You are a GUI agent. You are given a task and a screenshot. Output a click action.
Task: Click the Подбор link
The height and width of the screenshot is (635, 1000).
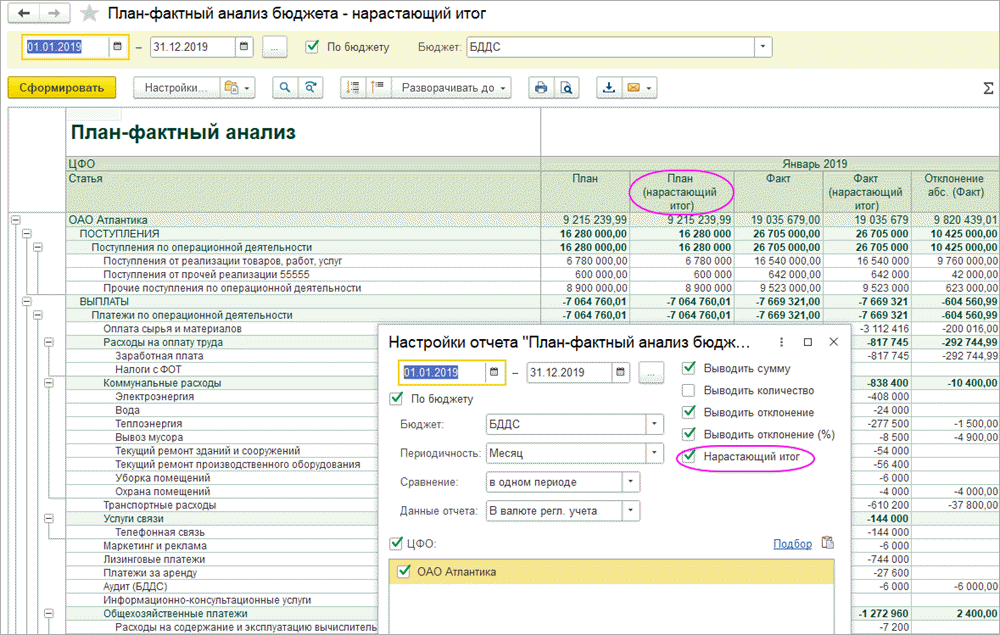pos(792,544)
